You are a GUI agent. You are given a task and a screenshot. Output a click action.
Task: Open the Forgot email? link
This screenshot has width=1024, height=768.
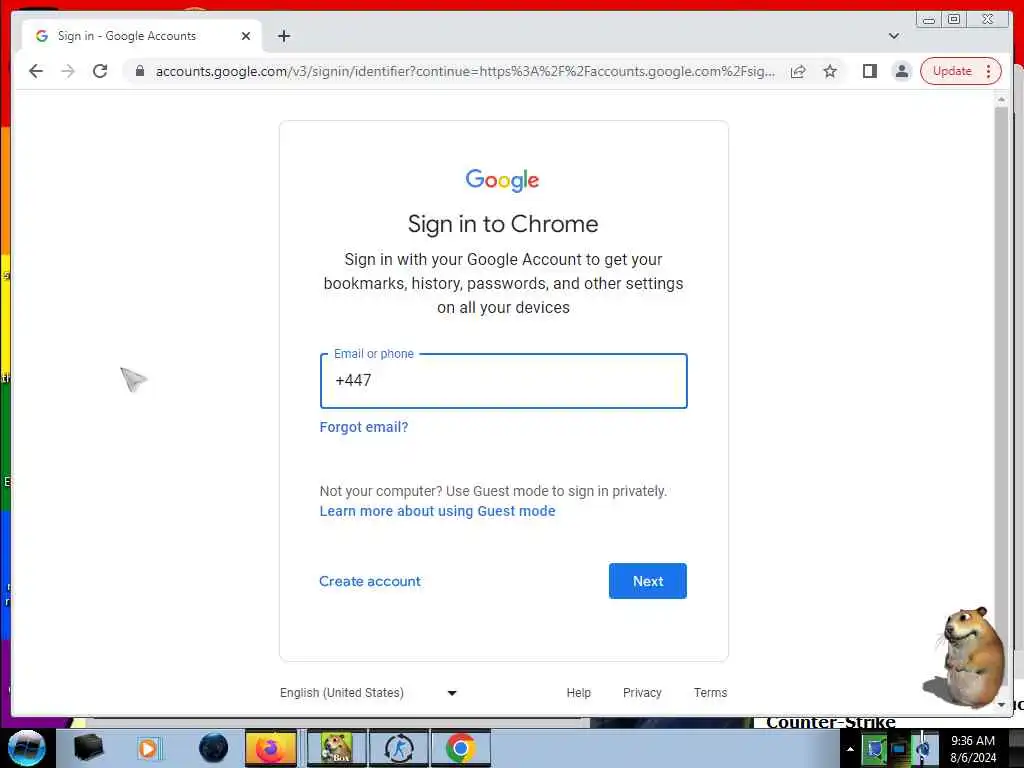pos(364,427)
